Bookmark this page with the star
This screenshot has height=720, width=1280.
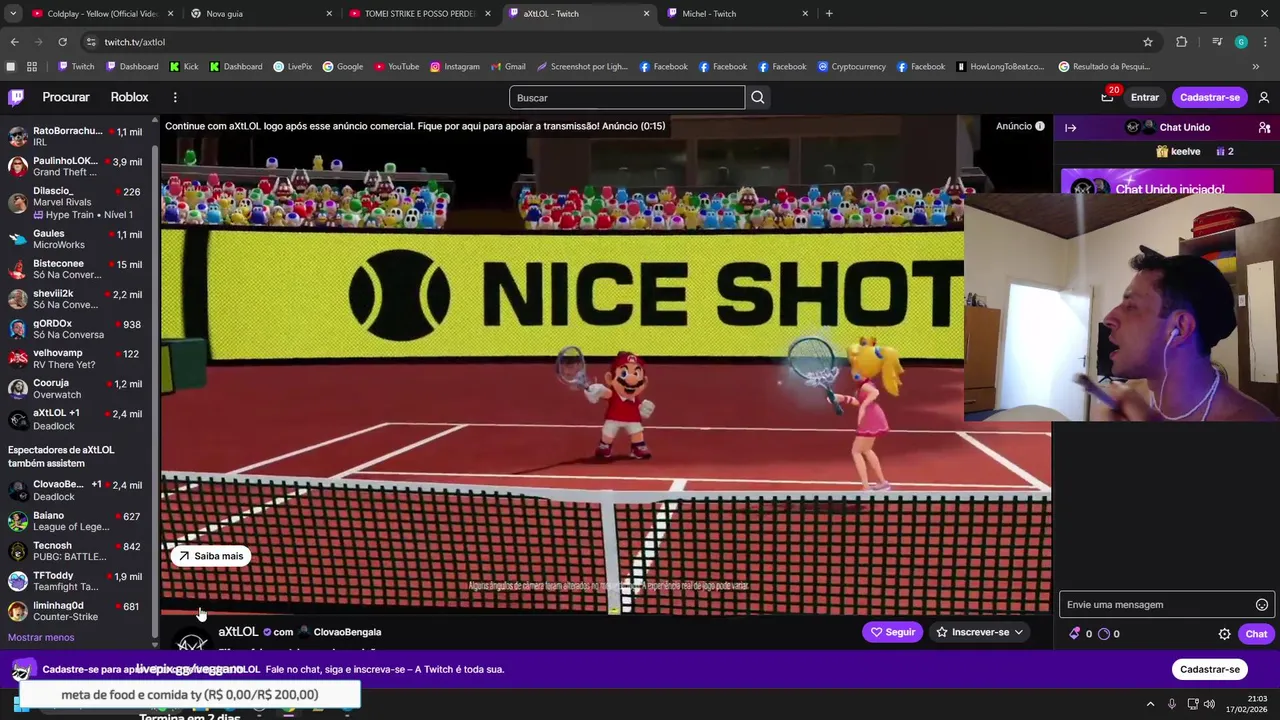[1148, 42]
